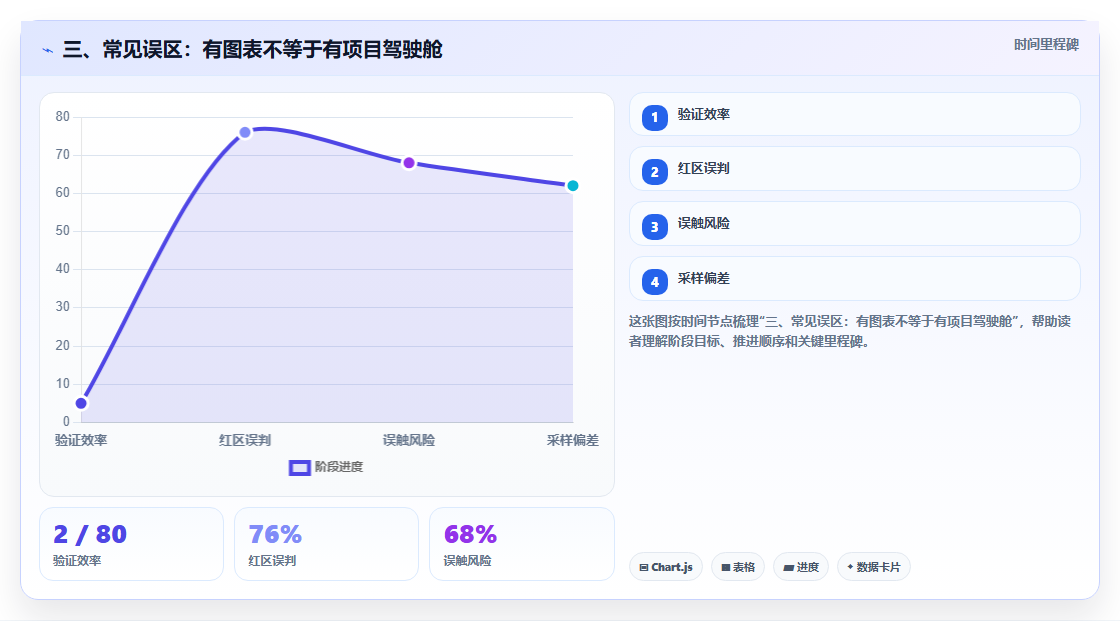The image size is (1120, 621).
Task: Select the Chart.js tag
Action: [666, 567]
